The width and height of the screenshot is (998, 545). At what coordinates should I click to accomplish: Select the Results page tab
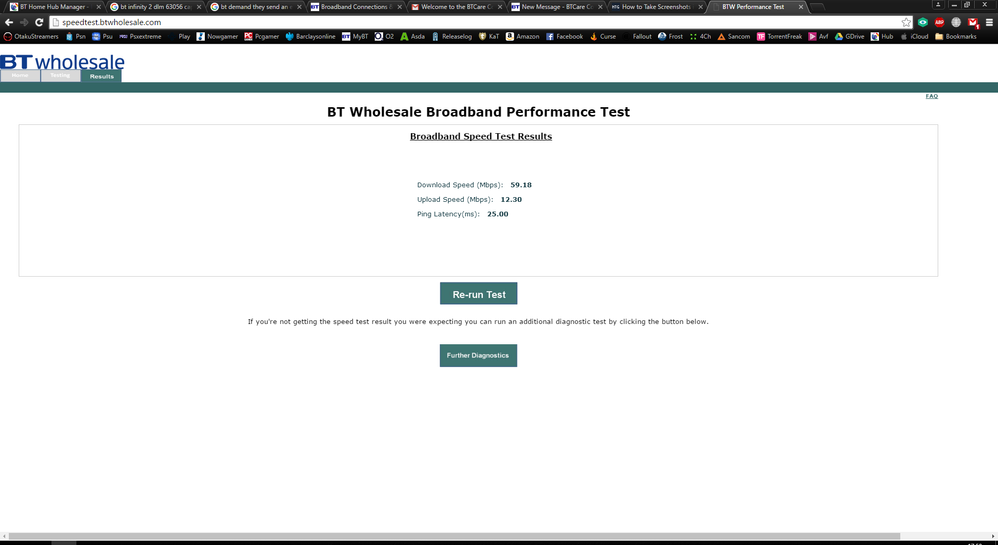[x=101, y=76]
